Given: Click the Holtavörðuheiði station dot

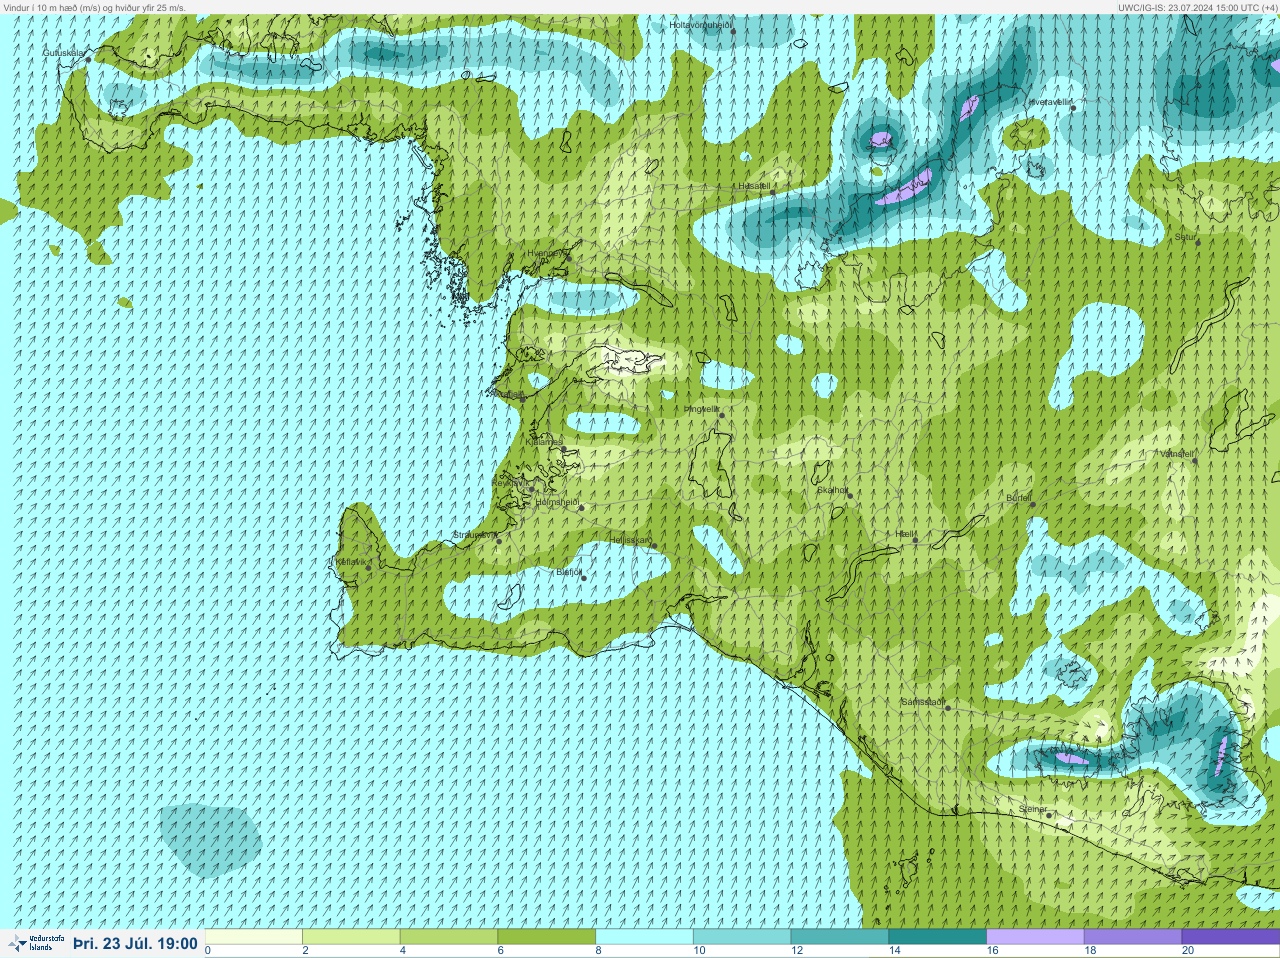Looking at the screenshot, I should (733, 32).
